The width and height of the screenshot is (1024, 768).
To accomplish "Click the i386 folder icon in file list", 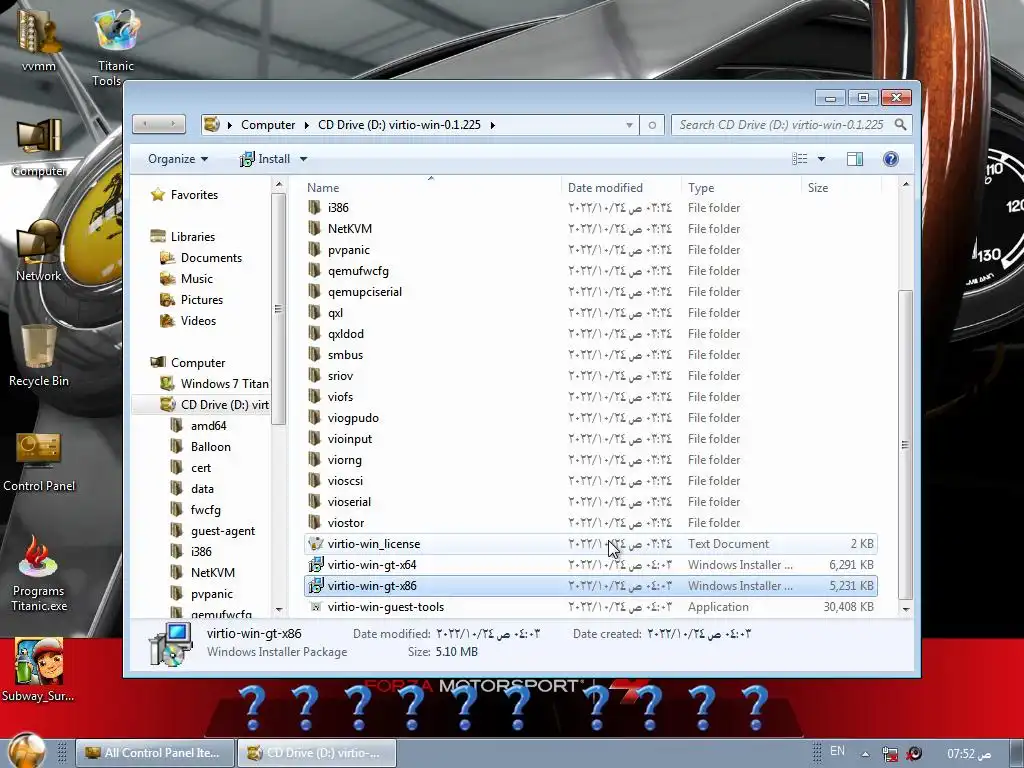I will click(315, 208).
